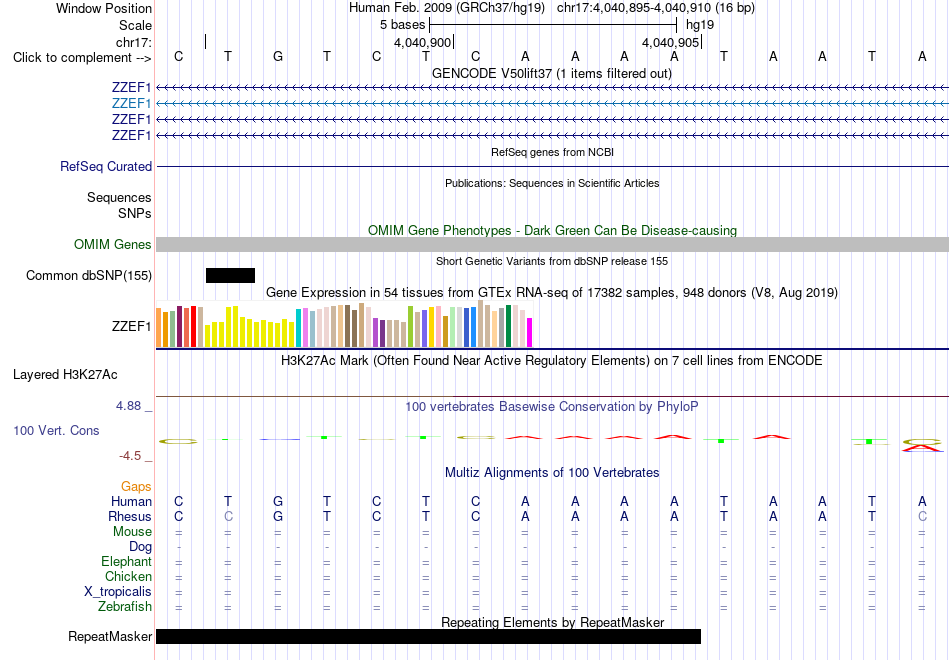The width and height of the screenshot is (950, 660).
Task: Click the 'Human' alignment row label
Action: click(131, 502)
